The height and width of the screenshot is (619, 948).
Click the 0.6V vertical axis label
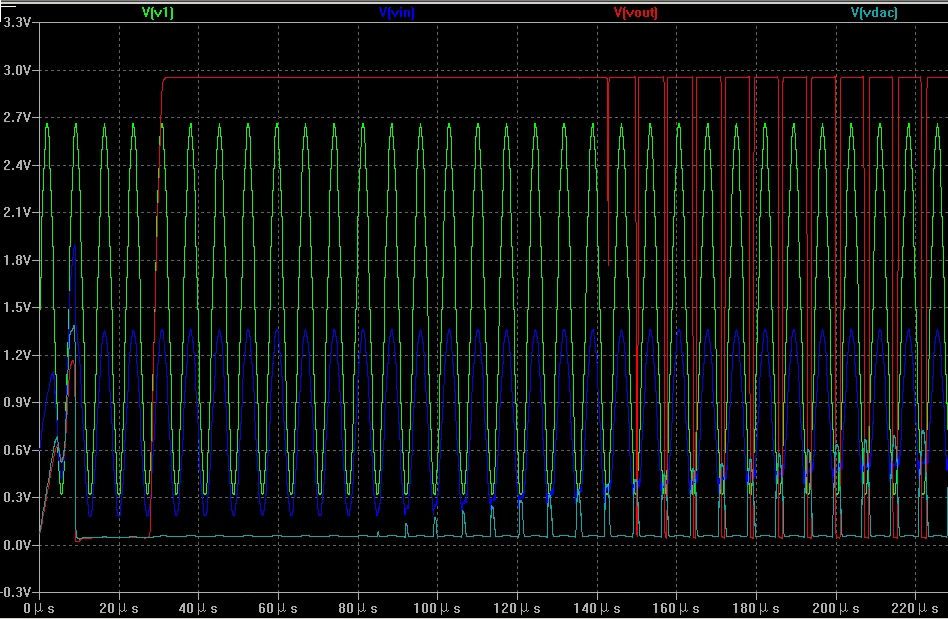point(17,450)
